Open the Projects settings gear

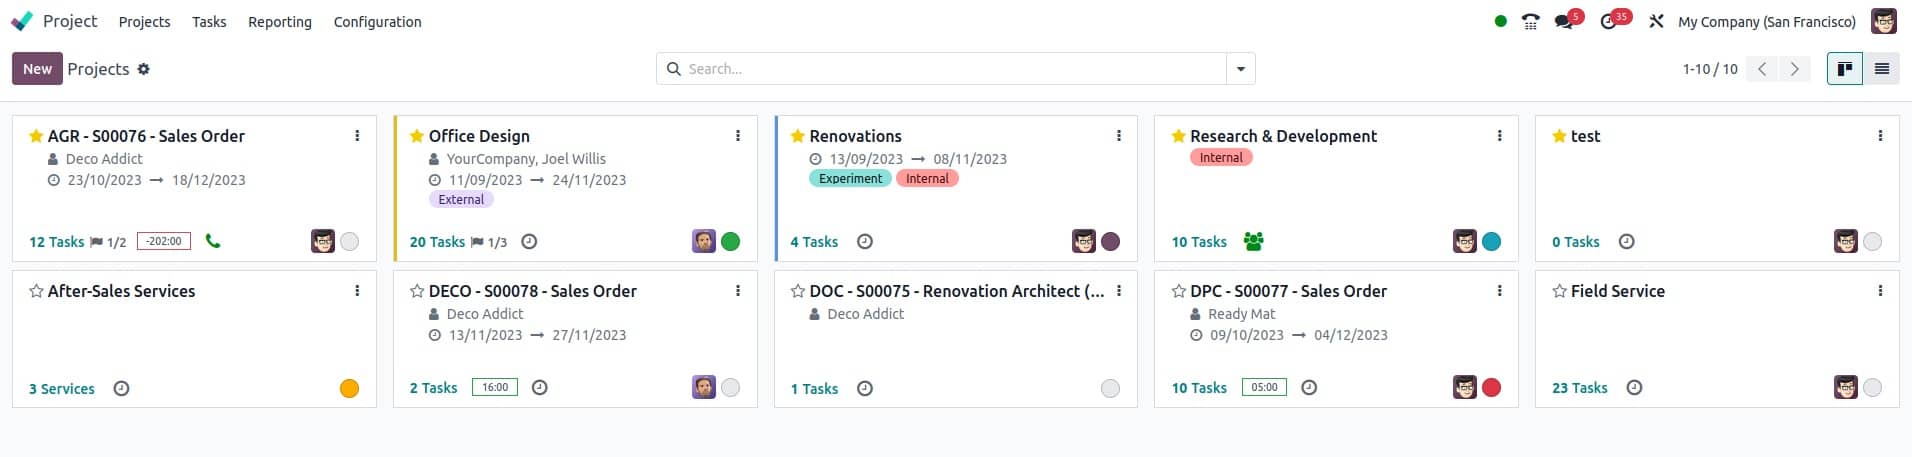[x=144, y=69]
